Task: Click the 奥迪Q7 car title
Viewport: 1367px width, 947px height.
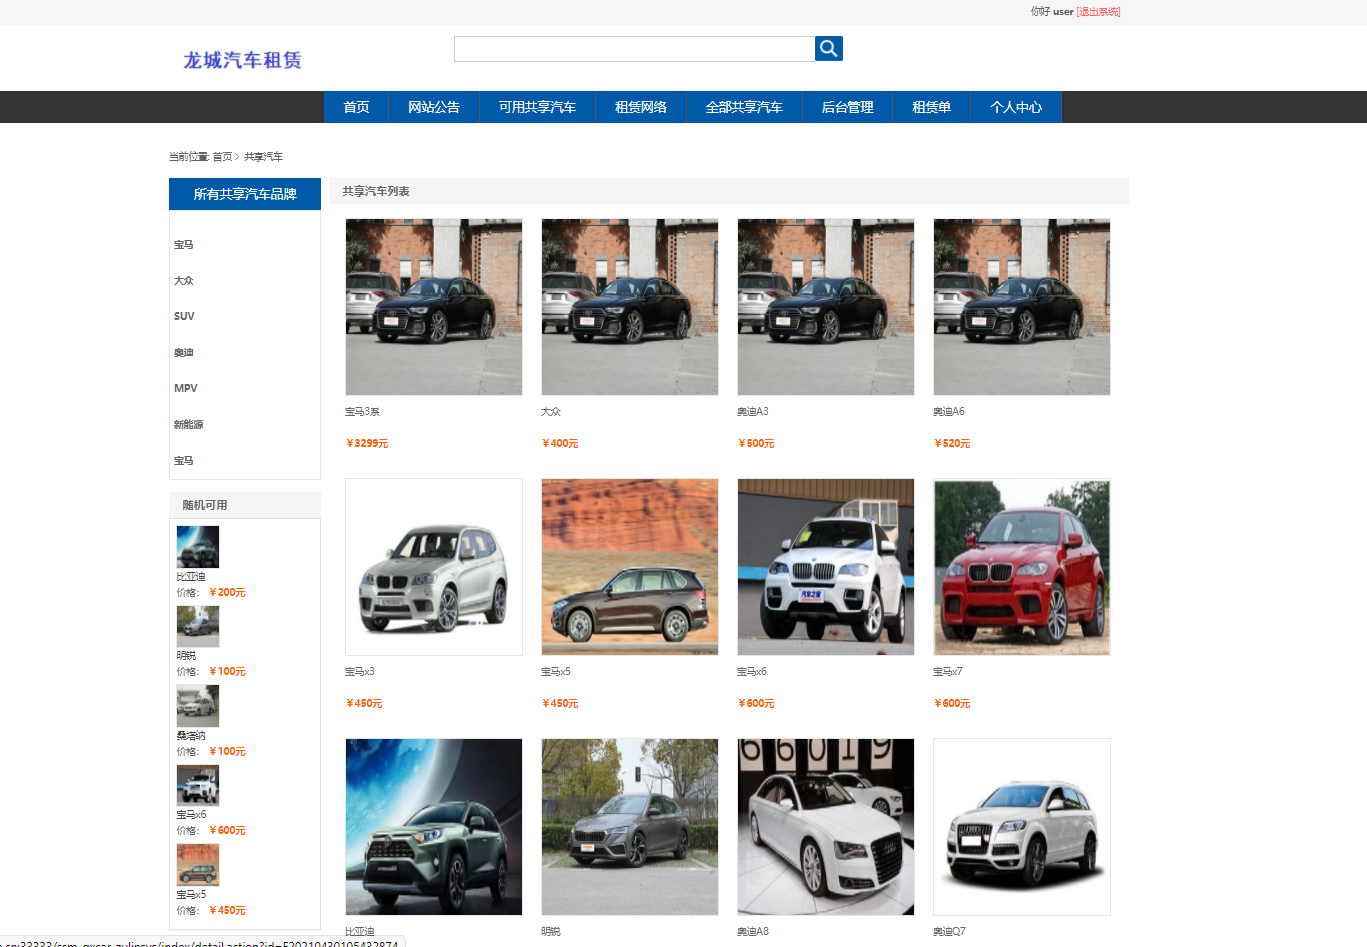Action: click(949, 932)
